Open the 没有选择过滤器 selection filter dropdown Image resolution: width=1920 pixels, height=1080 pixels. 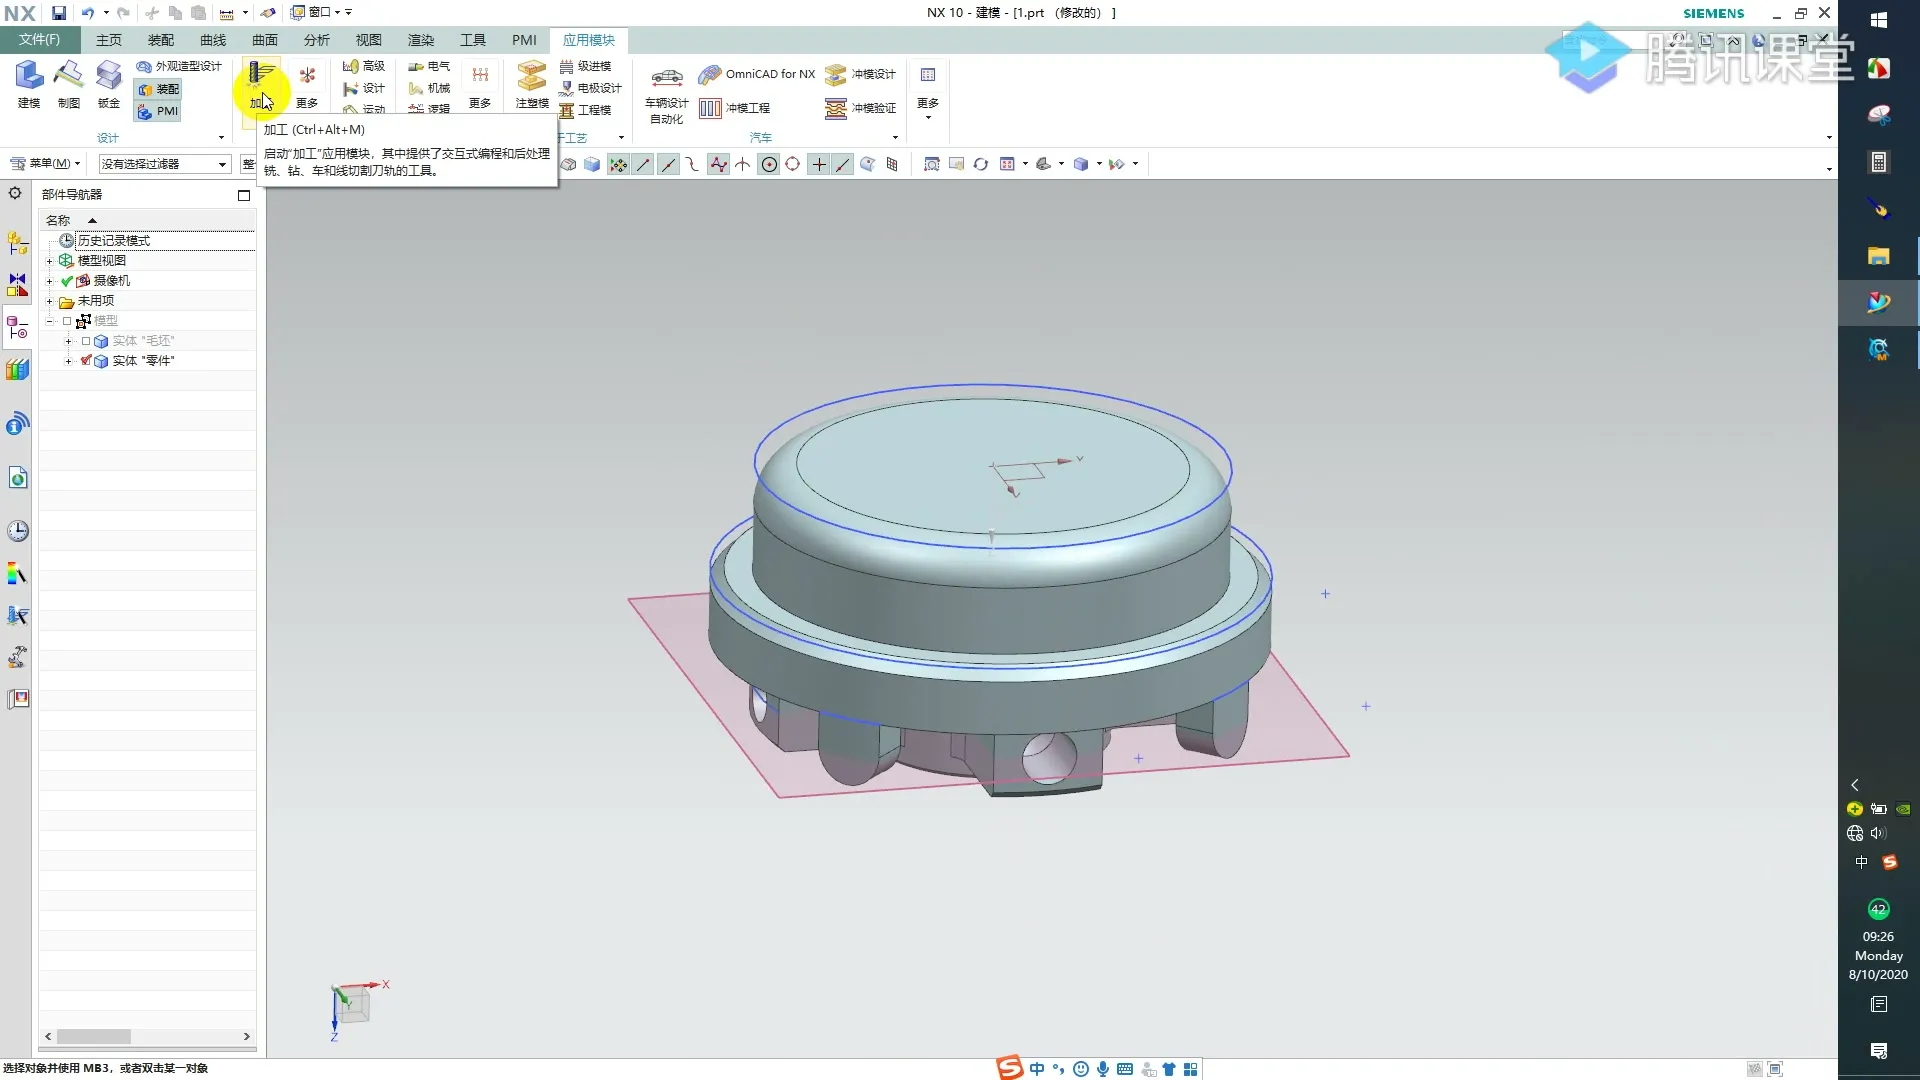click(164, 164)
